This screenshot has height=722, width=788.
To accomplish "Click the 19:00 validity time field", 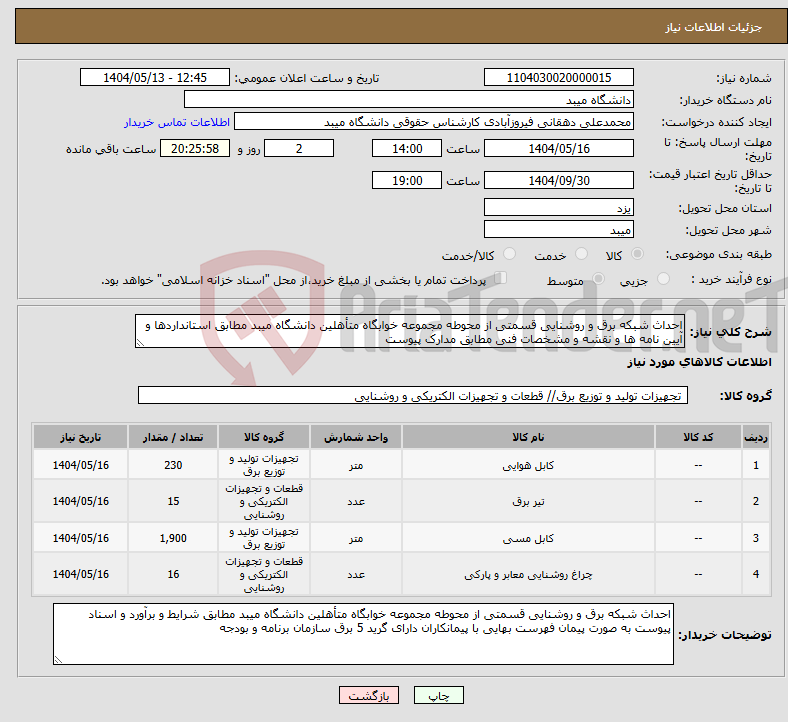I will [407, 180].
